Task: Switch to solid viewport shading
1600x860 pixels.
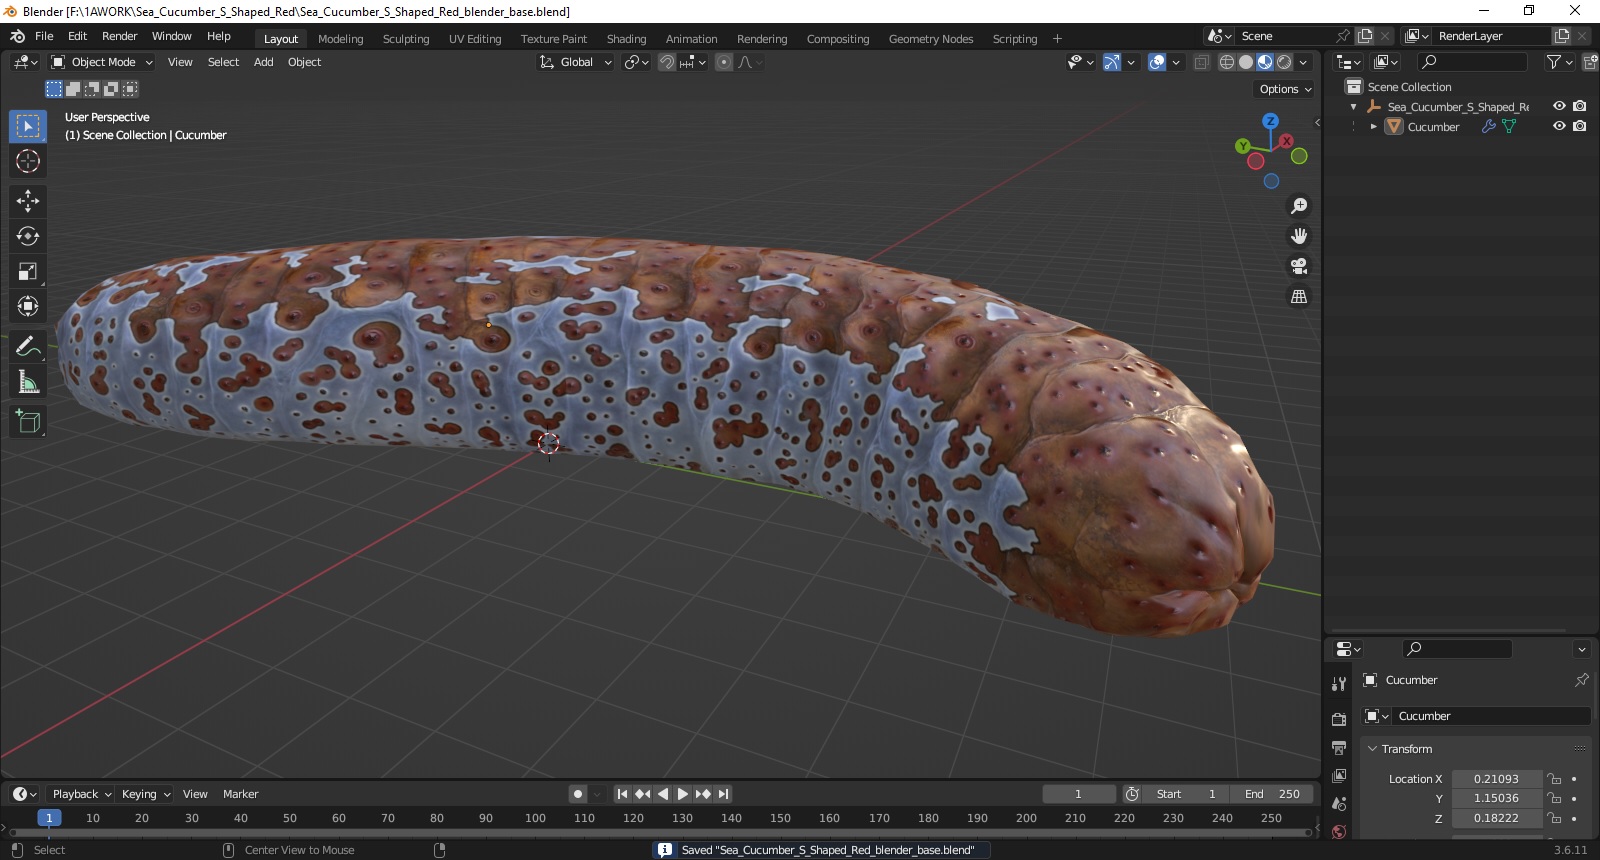Action: pyautogui.click(x=1246, y=62)
